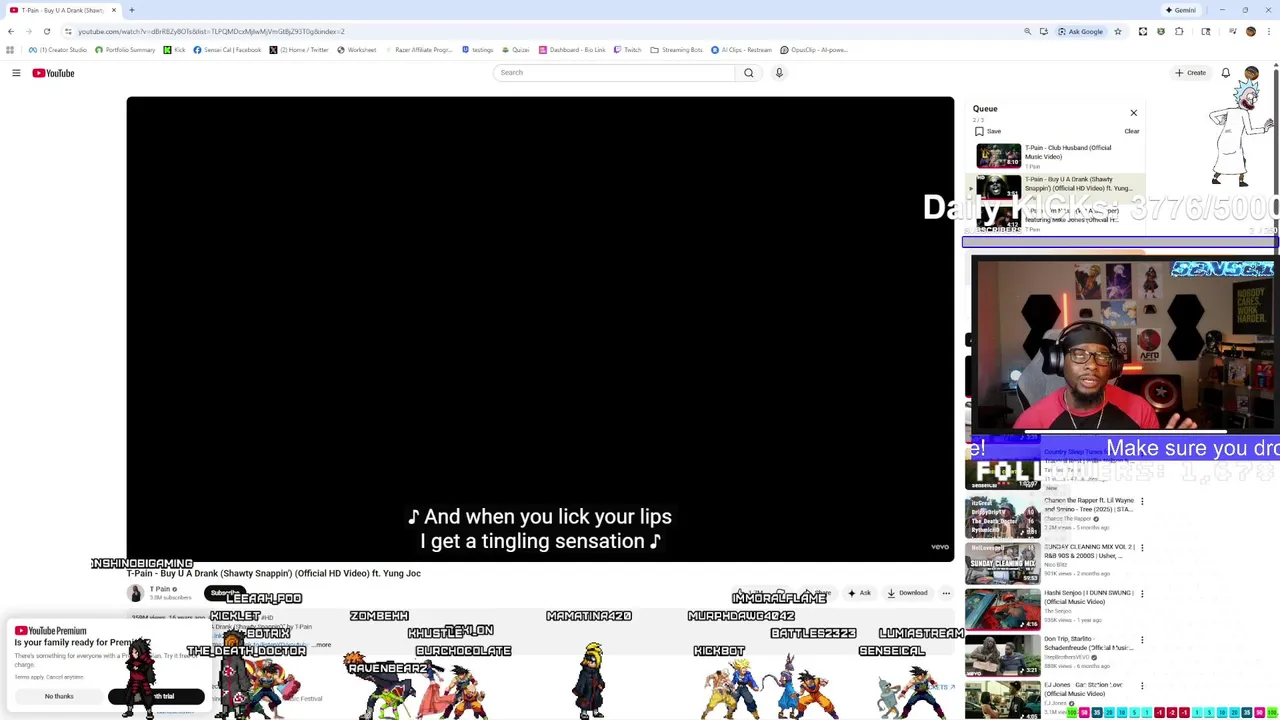Viewport: 1280px width, 720px height.
Task: Open the Worksheet bookmark
Action: [357, 50]
